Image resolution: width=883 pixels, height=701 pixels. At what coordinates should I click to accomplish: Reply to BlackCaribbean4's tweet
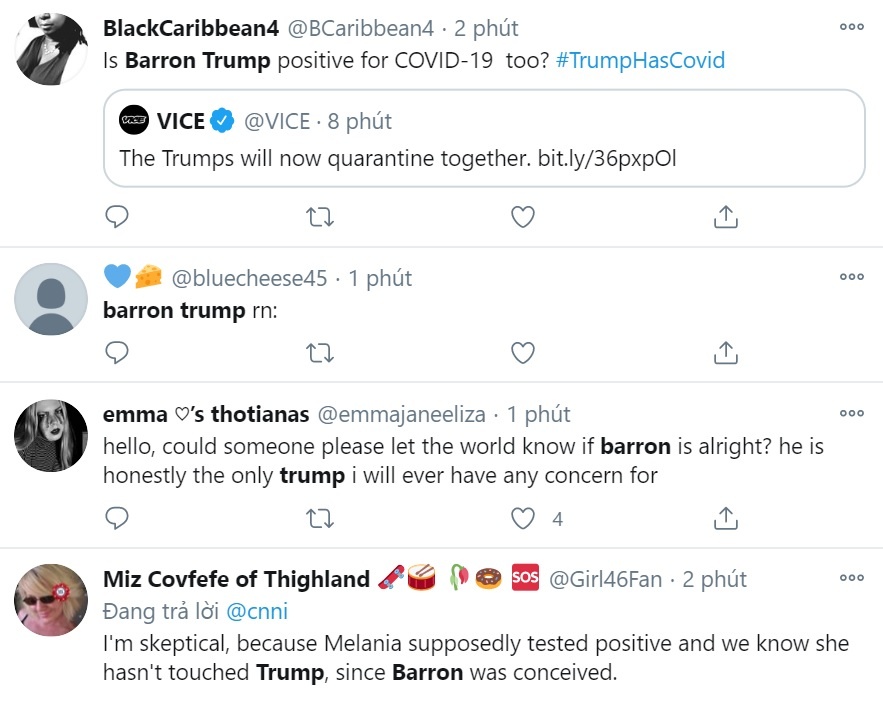(x=117, y=216)
